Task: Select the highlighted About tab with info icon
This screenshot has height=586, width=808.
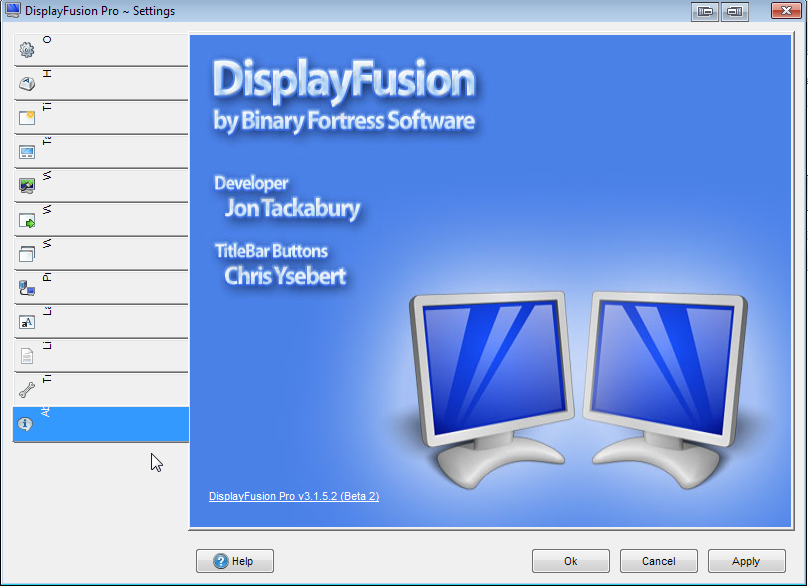Action: [100, 424]
